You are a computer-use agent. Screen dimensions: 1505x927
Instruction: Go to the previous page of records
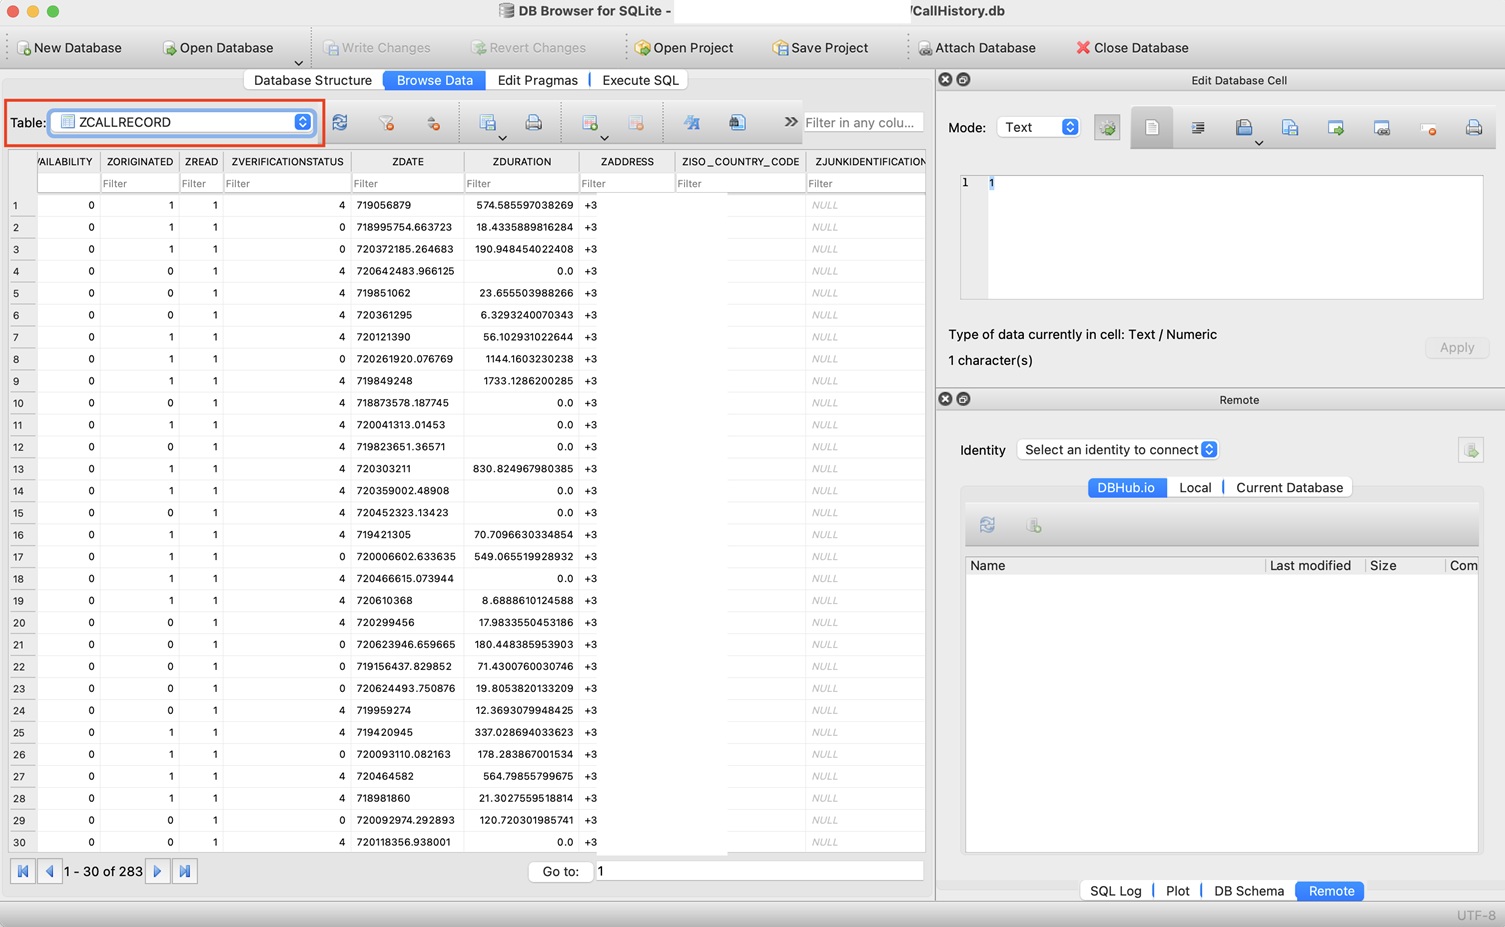(x=49, y=871)
